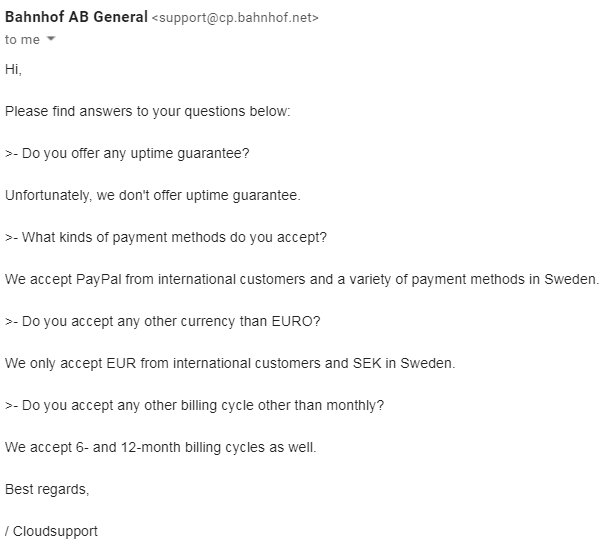This screenshot has height=543, width=602.
Task: Click the "/ Cloudsupport" signature
Action: [51, 531]
